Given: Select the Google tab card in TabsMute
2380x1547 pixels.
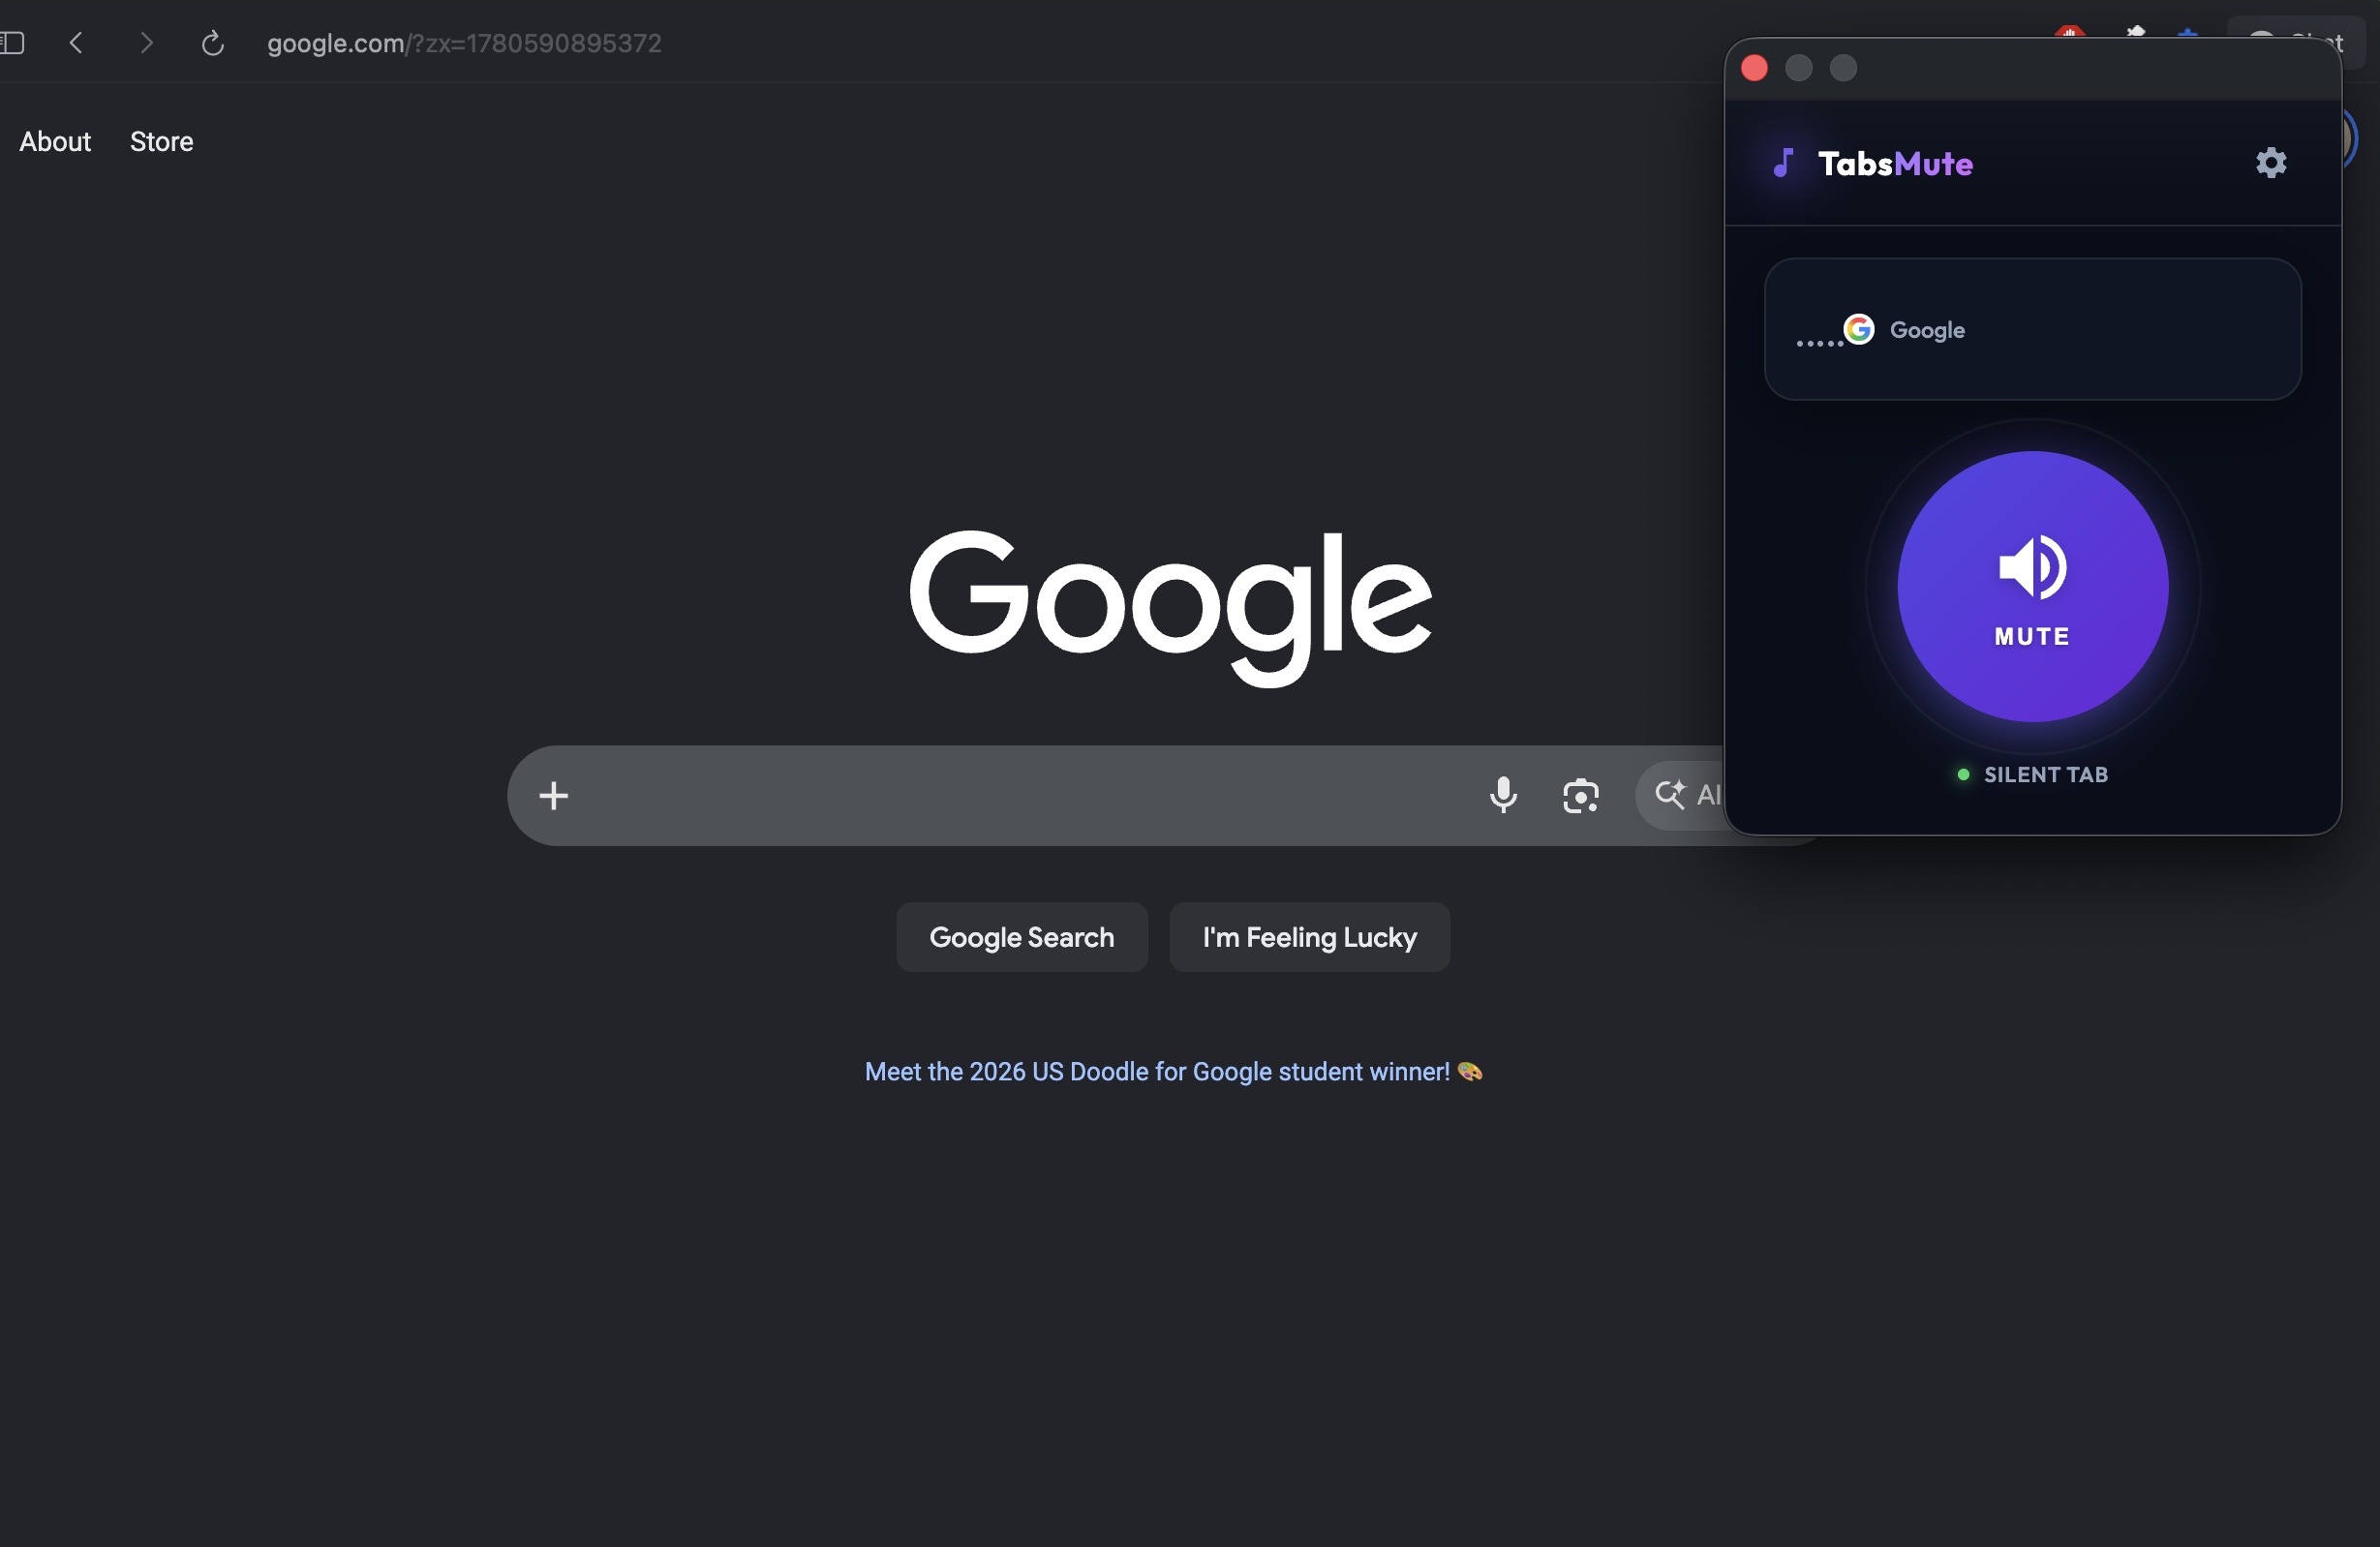Looking at the screenshot, I should pos(2032,329).
